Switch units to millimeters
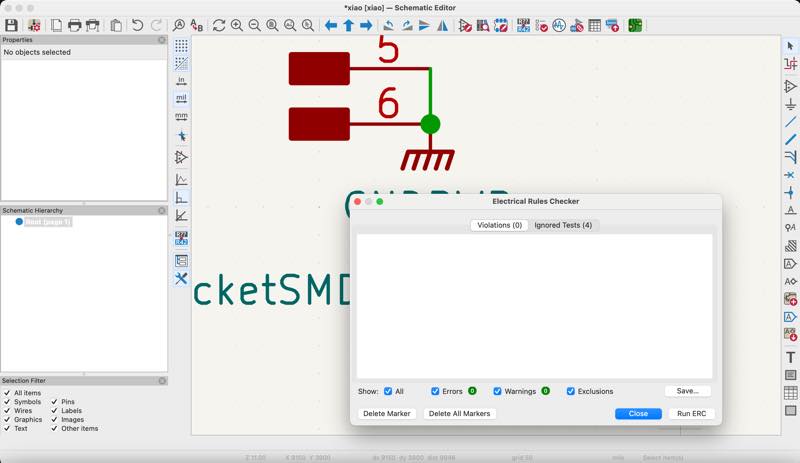The image size is (800, 463). [181, 117]
